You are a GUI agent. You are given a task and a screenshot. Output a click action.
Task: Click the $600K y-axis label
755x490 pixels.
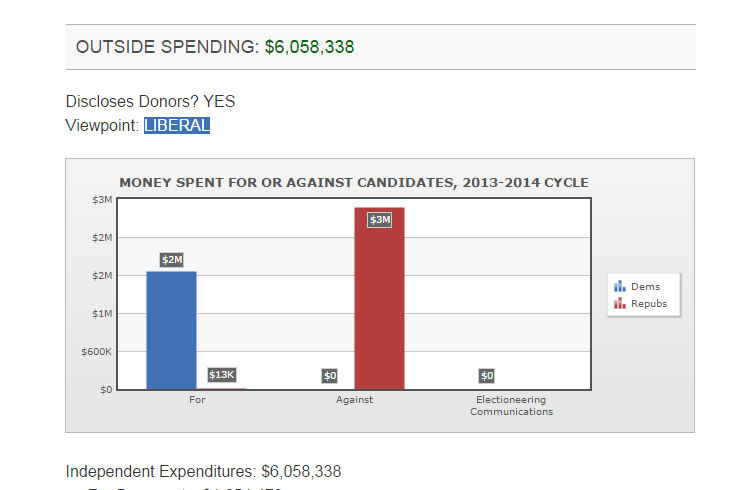(96, 352)
